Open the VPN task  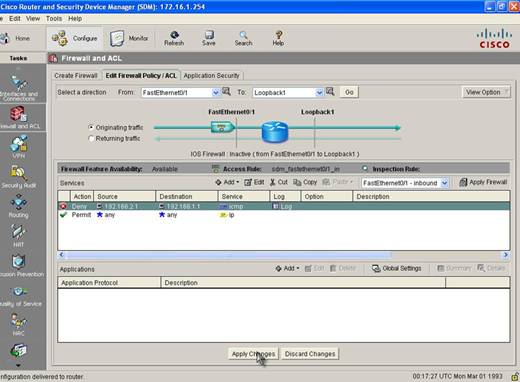(x=19, y=147)
